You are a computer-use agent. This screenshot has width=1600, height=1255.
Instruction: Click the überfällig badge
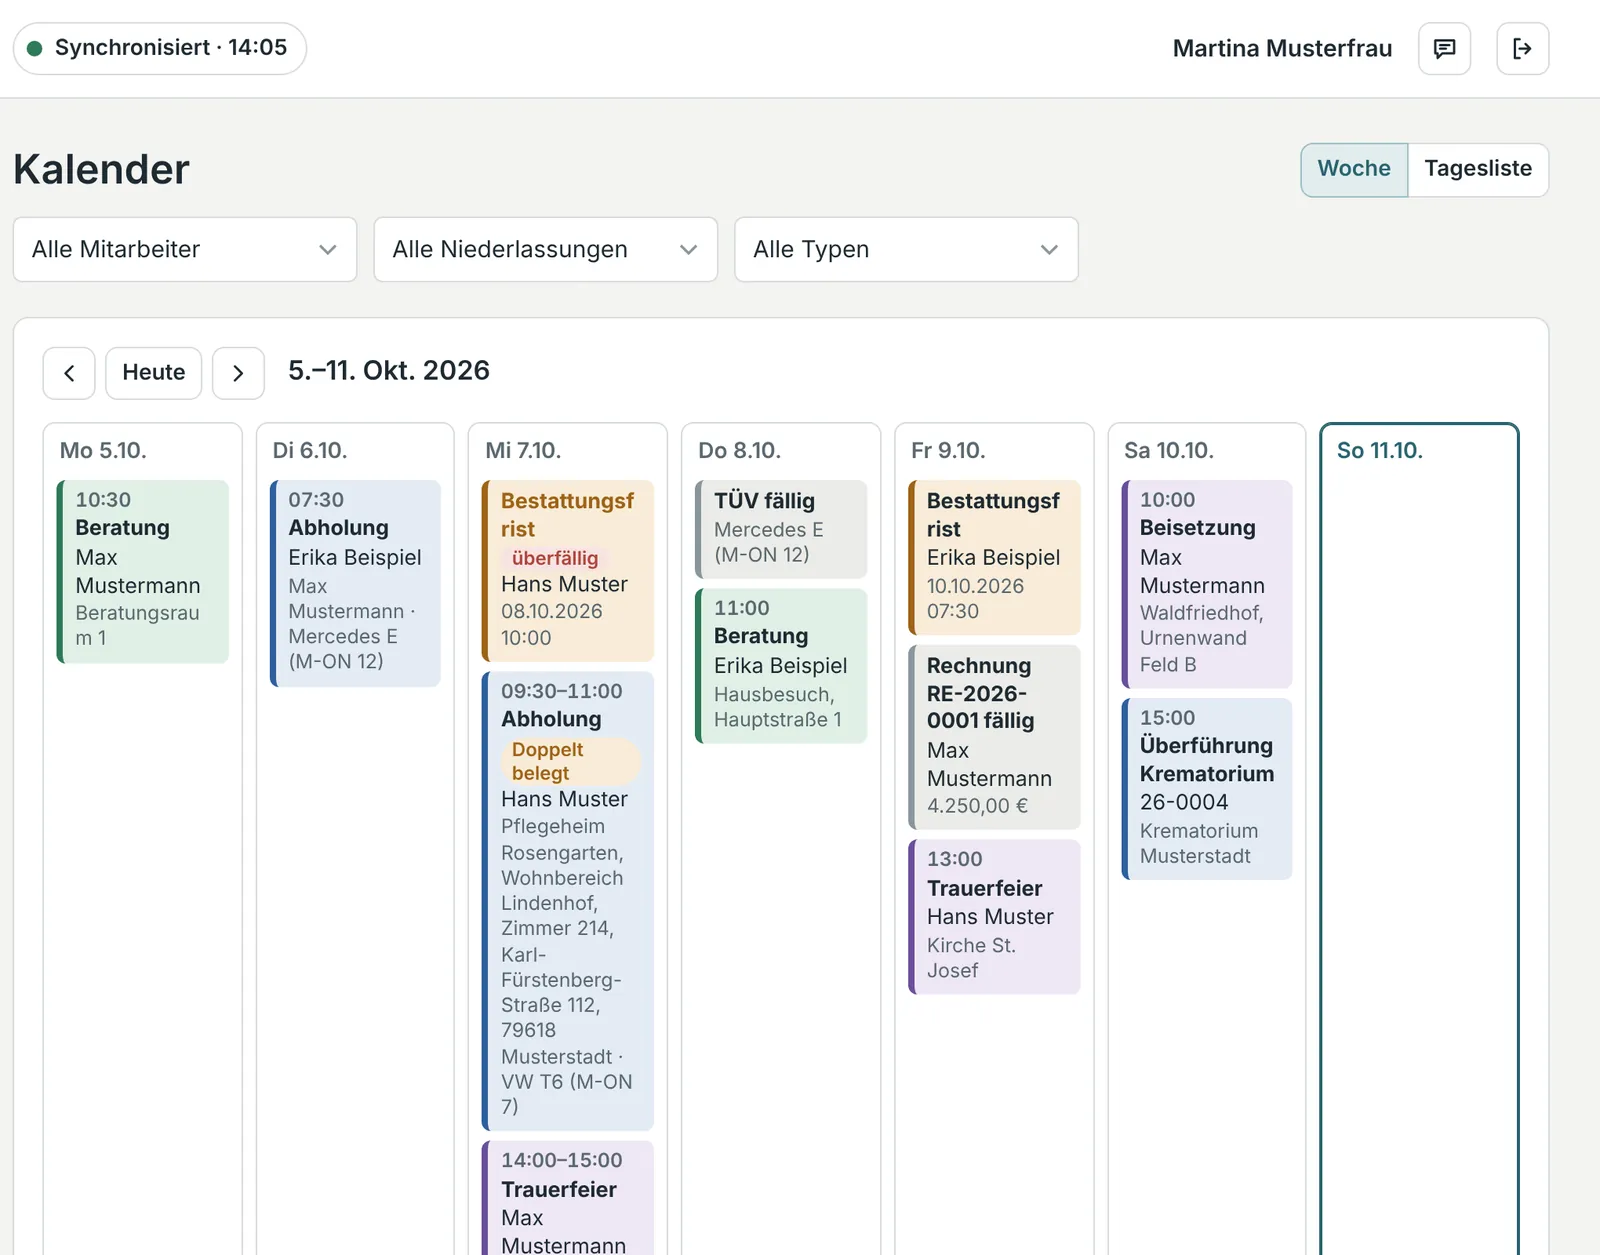tap(555, 558)
